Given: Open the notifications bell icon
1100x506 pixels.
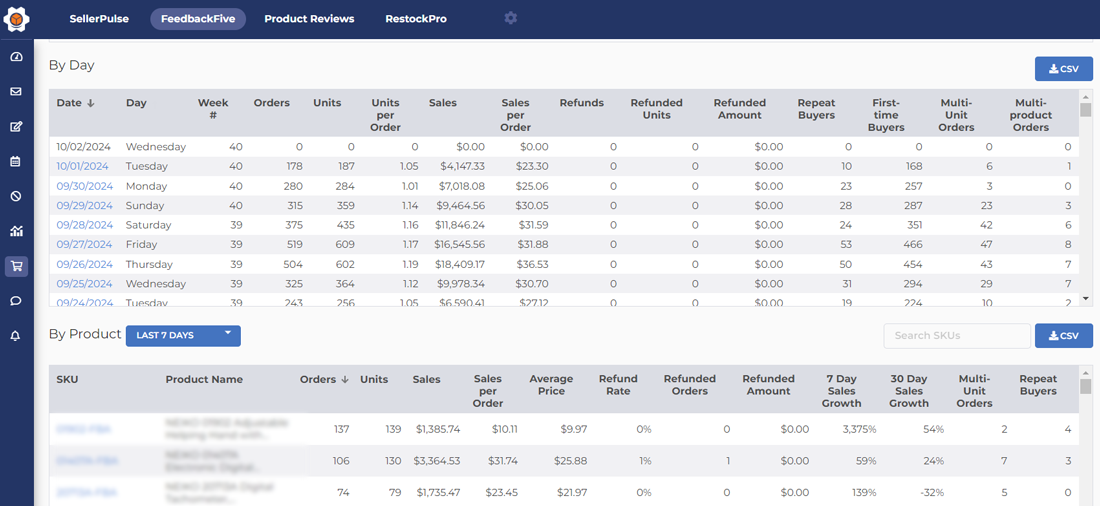Looking at the screenshot, I should pyautogui.click(x=16, y=336).
